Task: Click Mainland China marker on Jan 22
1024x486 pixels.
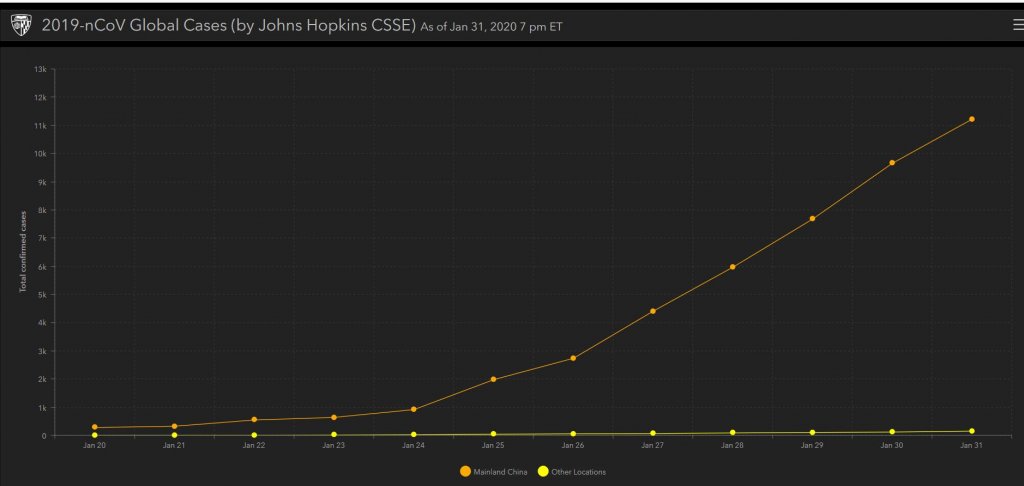Action: point(254,420)
